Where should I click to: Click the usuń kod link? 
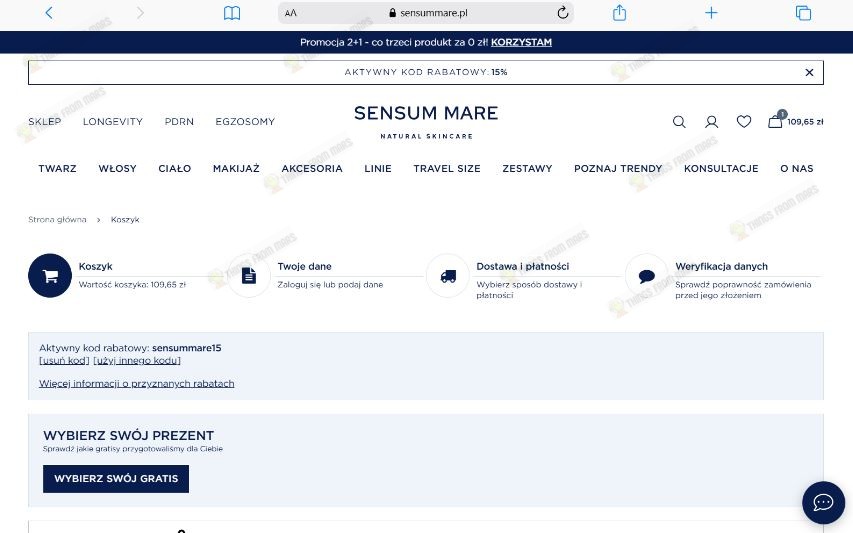point(64,361)
